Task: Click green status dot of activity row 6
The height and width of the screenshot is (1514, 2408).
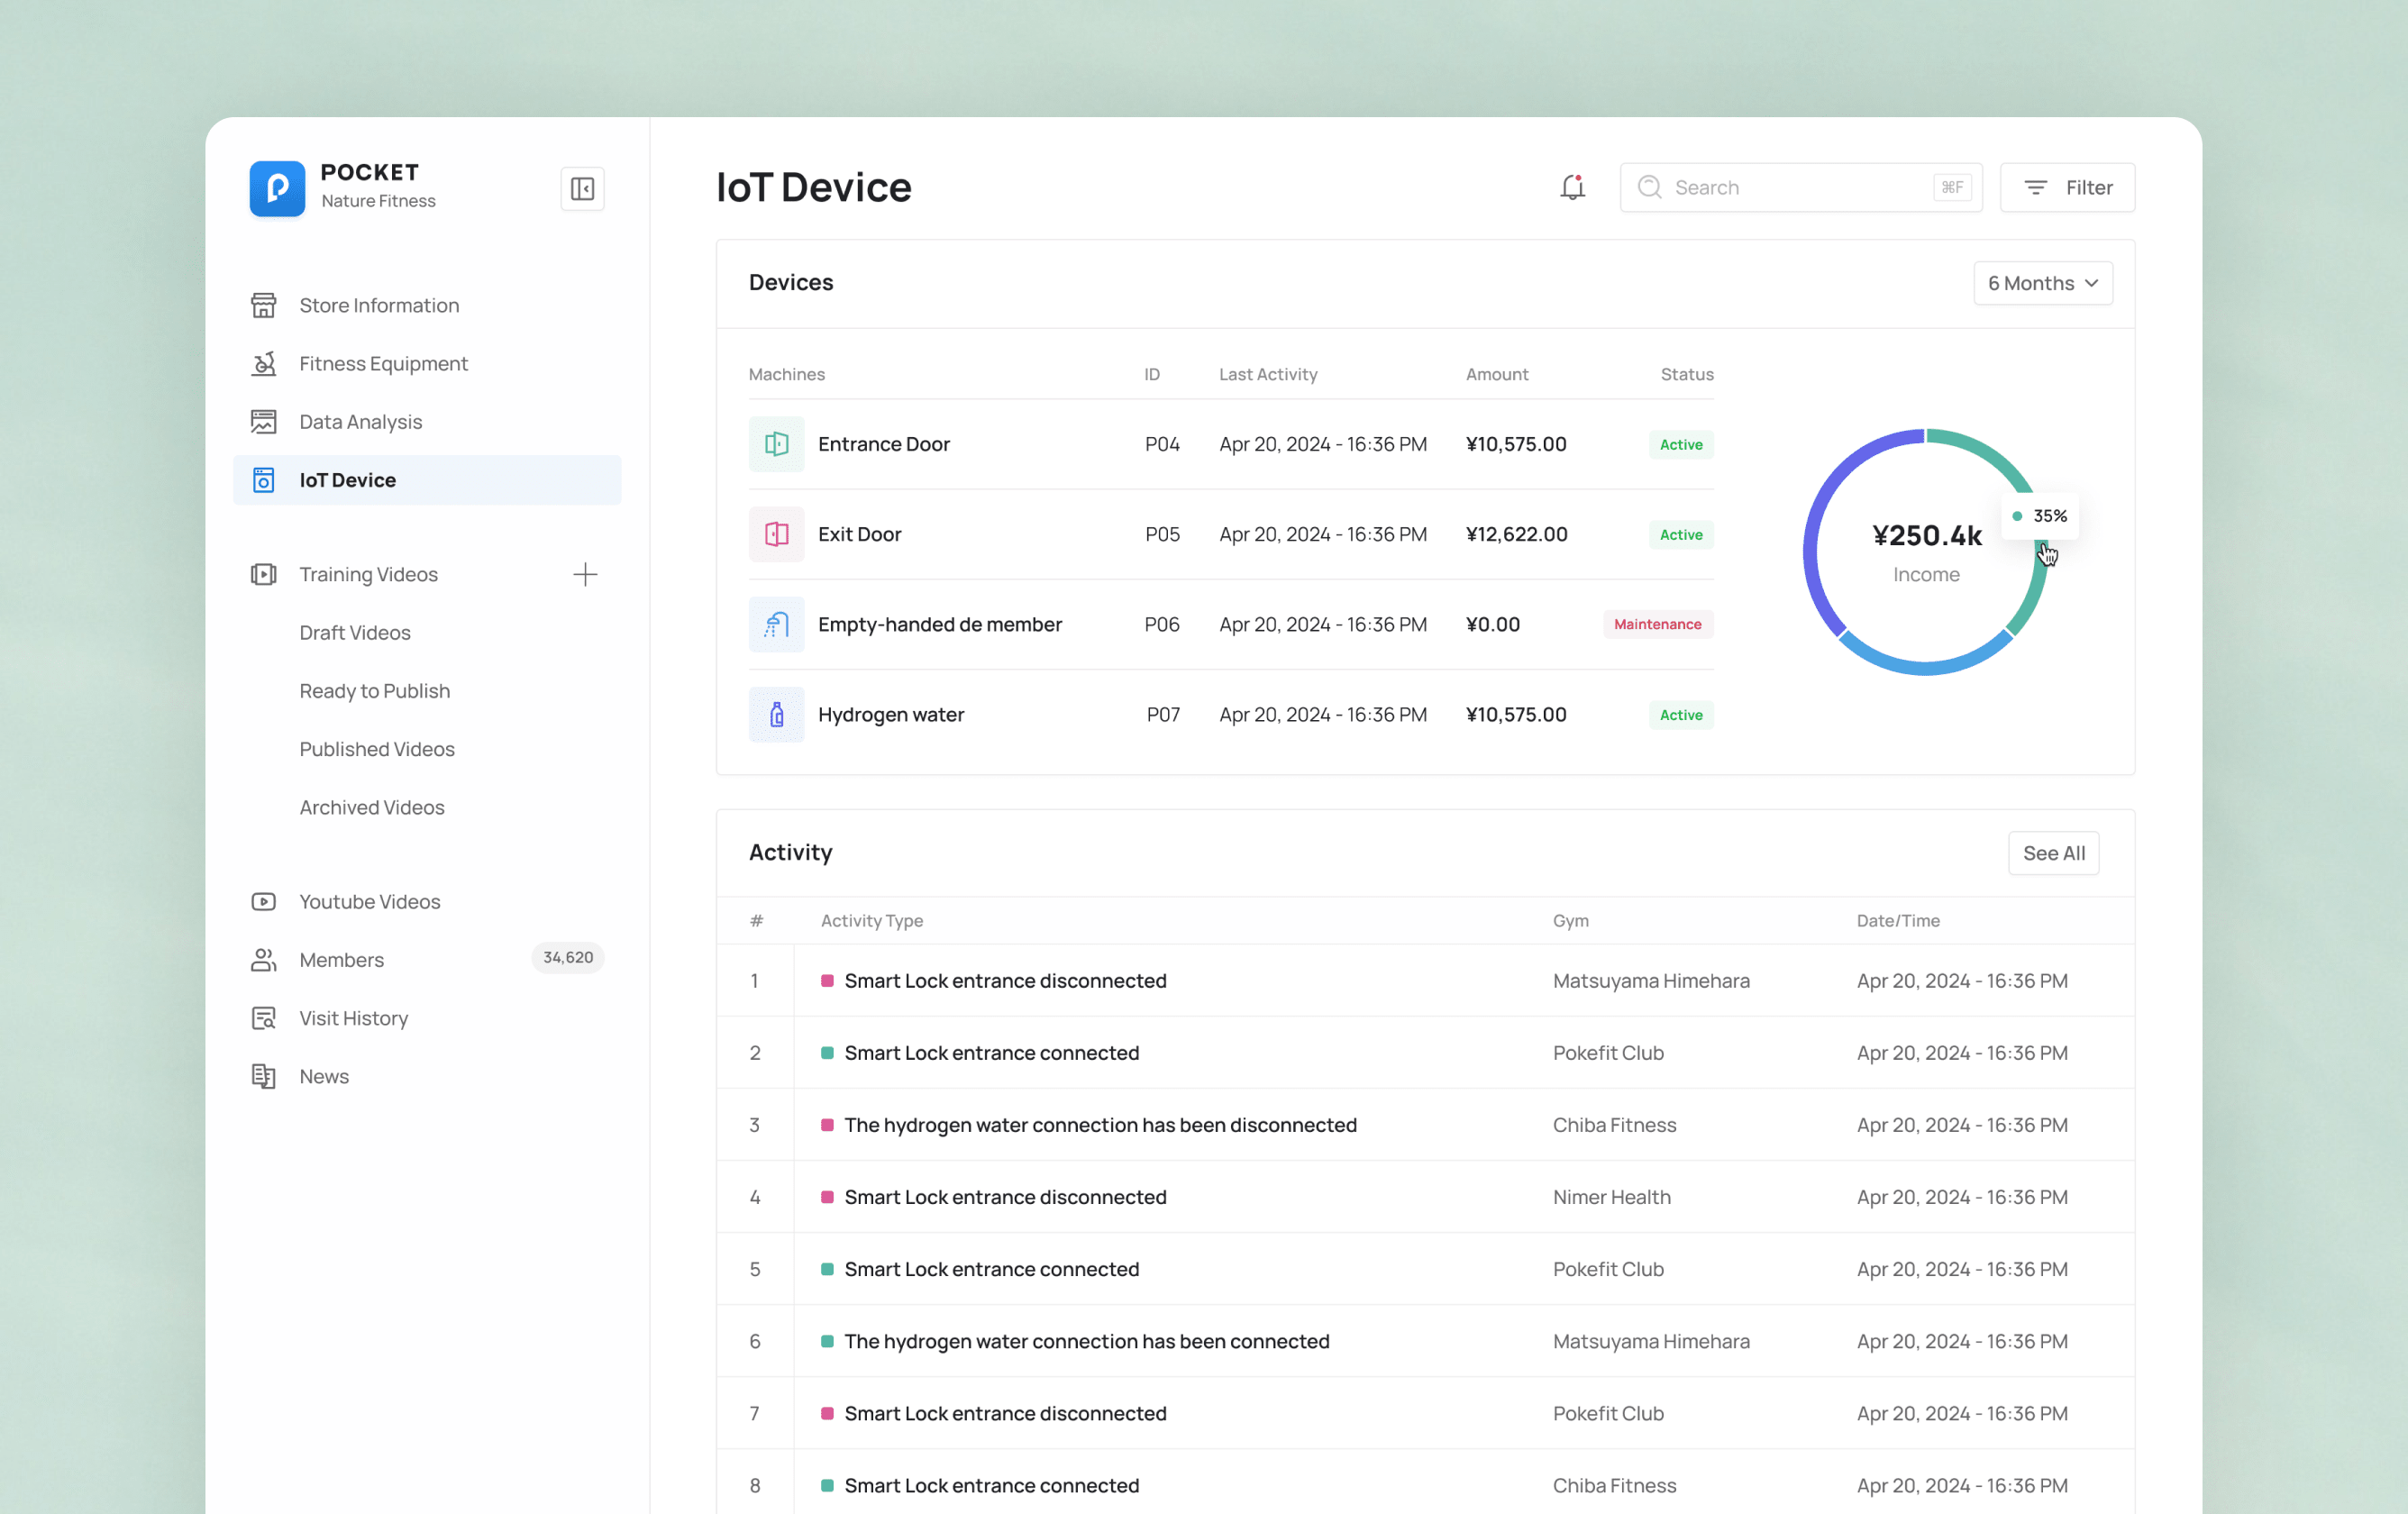Action: pyautogui.click(x=827, y=1341)
